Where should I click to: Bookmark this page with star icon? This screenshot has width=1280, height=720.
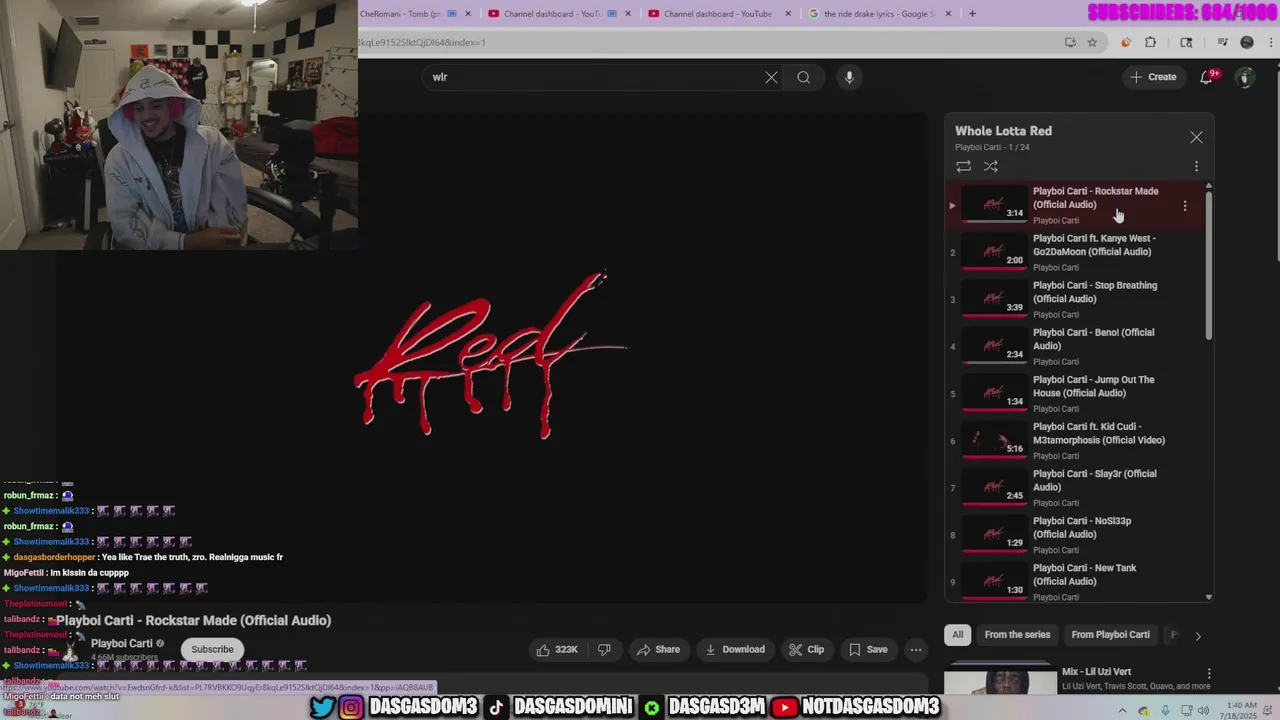[x=1092, y=42]
